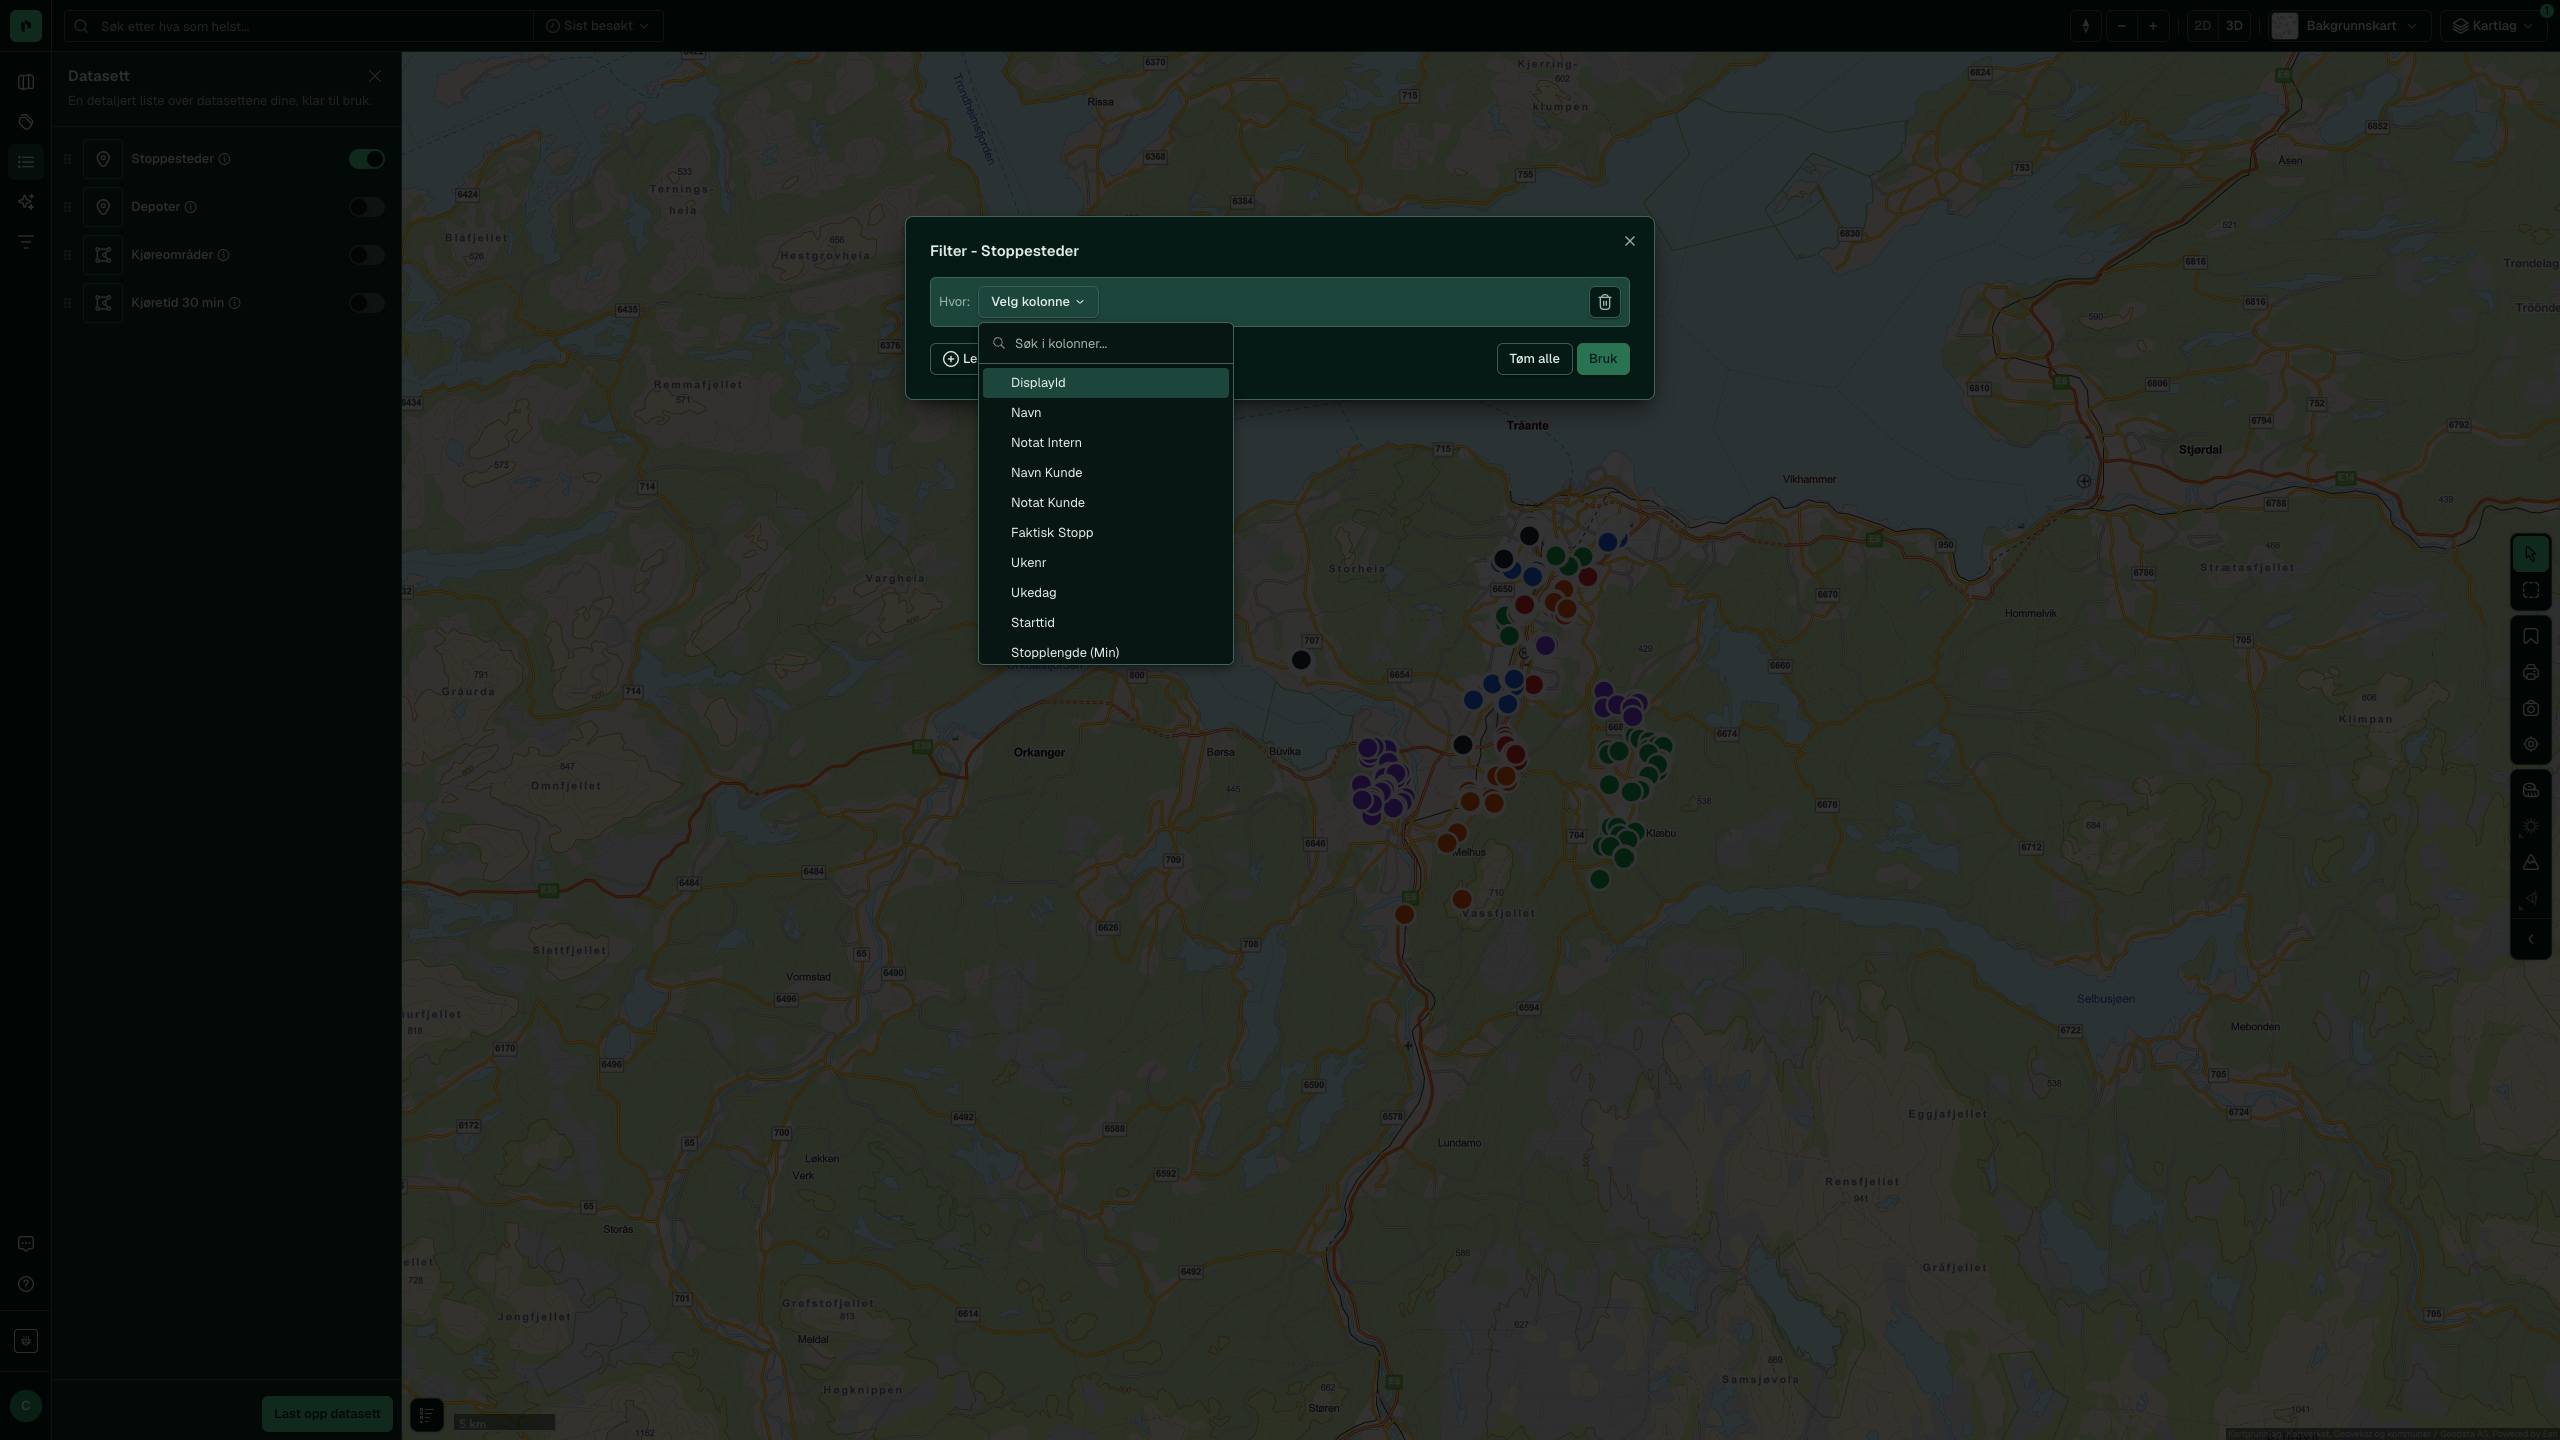Open the Bakgrunnskart dropdown
2560x1440 pixels.
[2347, 26]
